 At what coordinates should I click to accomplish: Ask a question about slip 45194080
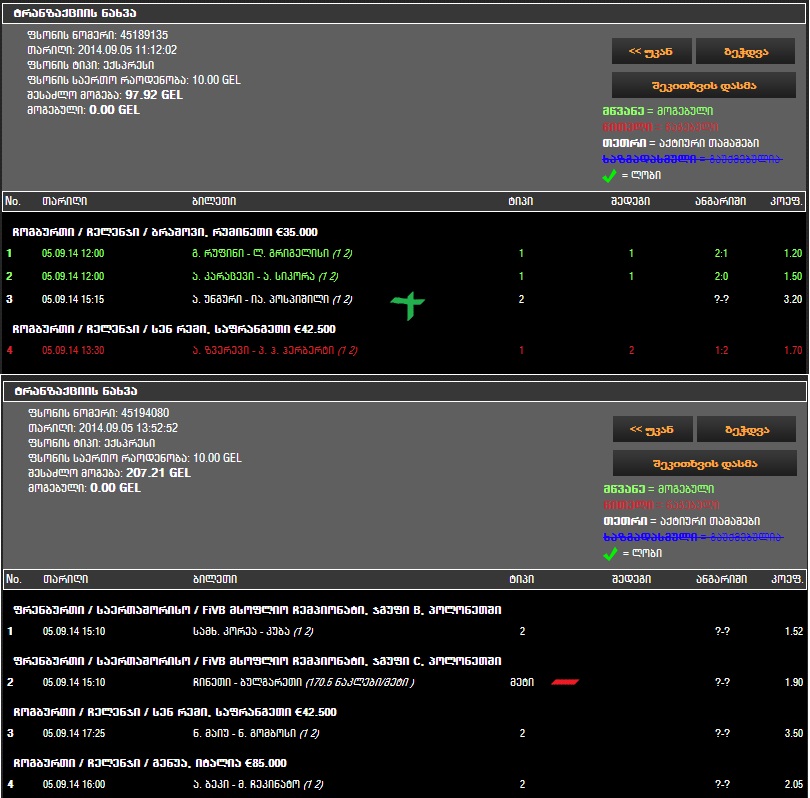click(x=705, y=463)
